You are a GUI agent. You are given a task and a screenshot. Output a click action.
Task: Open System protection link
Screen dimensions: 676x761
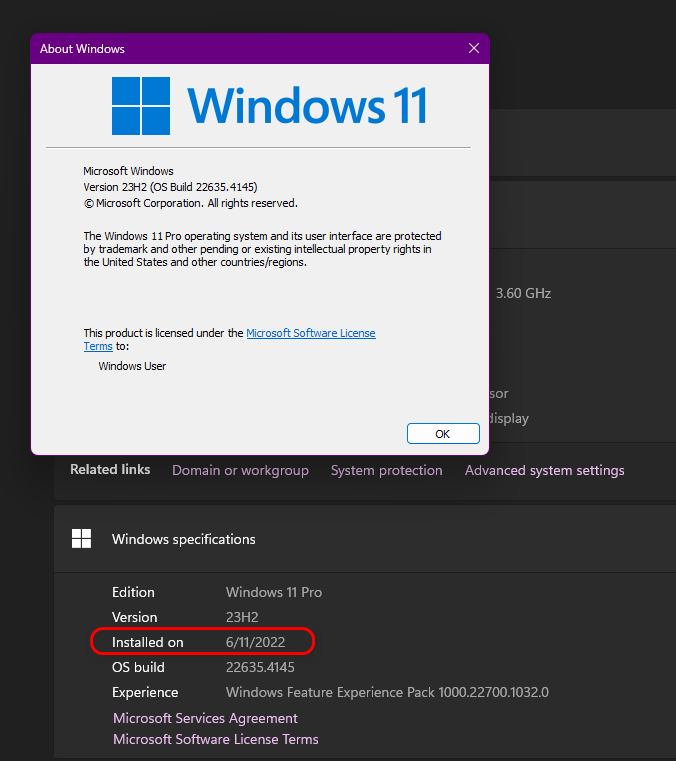(386, 470)
